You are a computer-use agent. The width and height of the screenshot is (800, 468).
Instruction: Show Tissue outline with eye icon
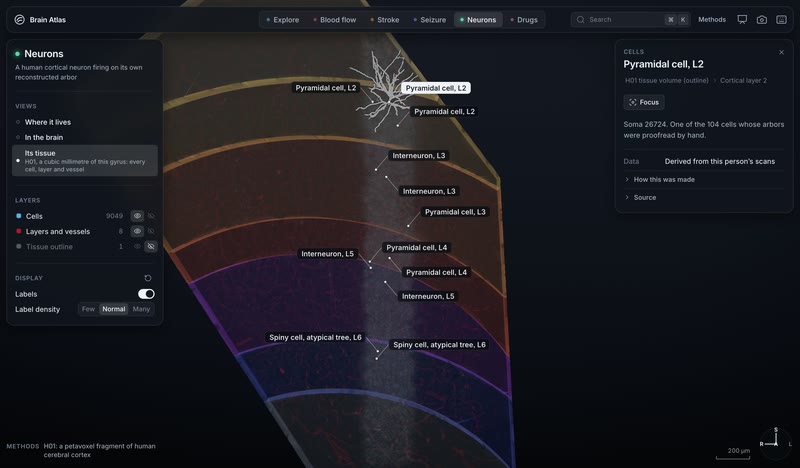[137, 247]
